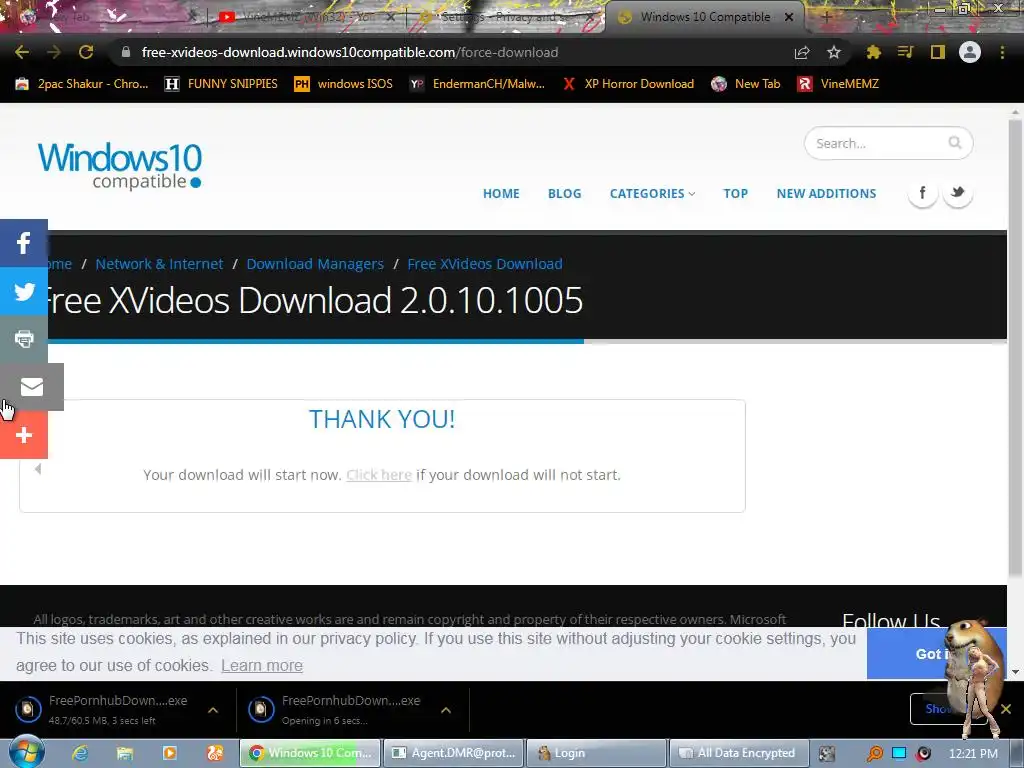The height and width of the screenshot is (768, 1024).
Task: Toggle the side panel icon
Action: click(938, 52)
